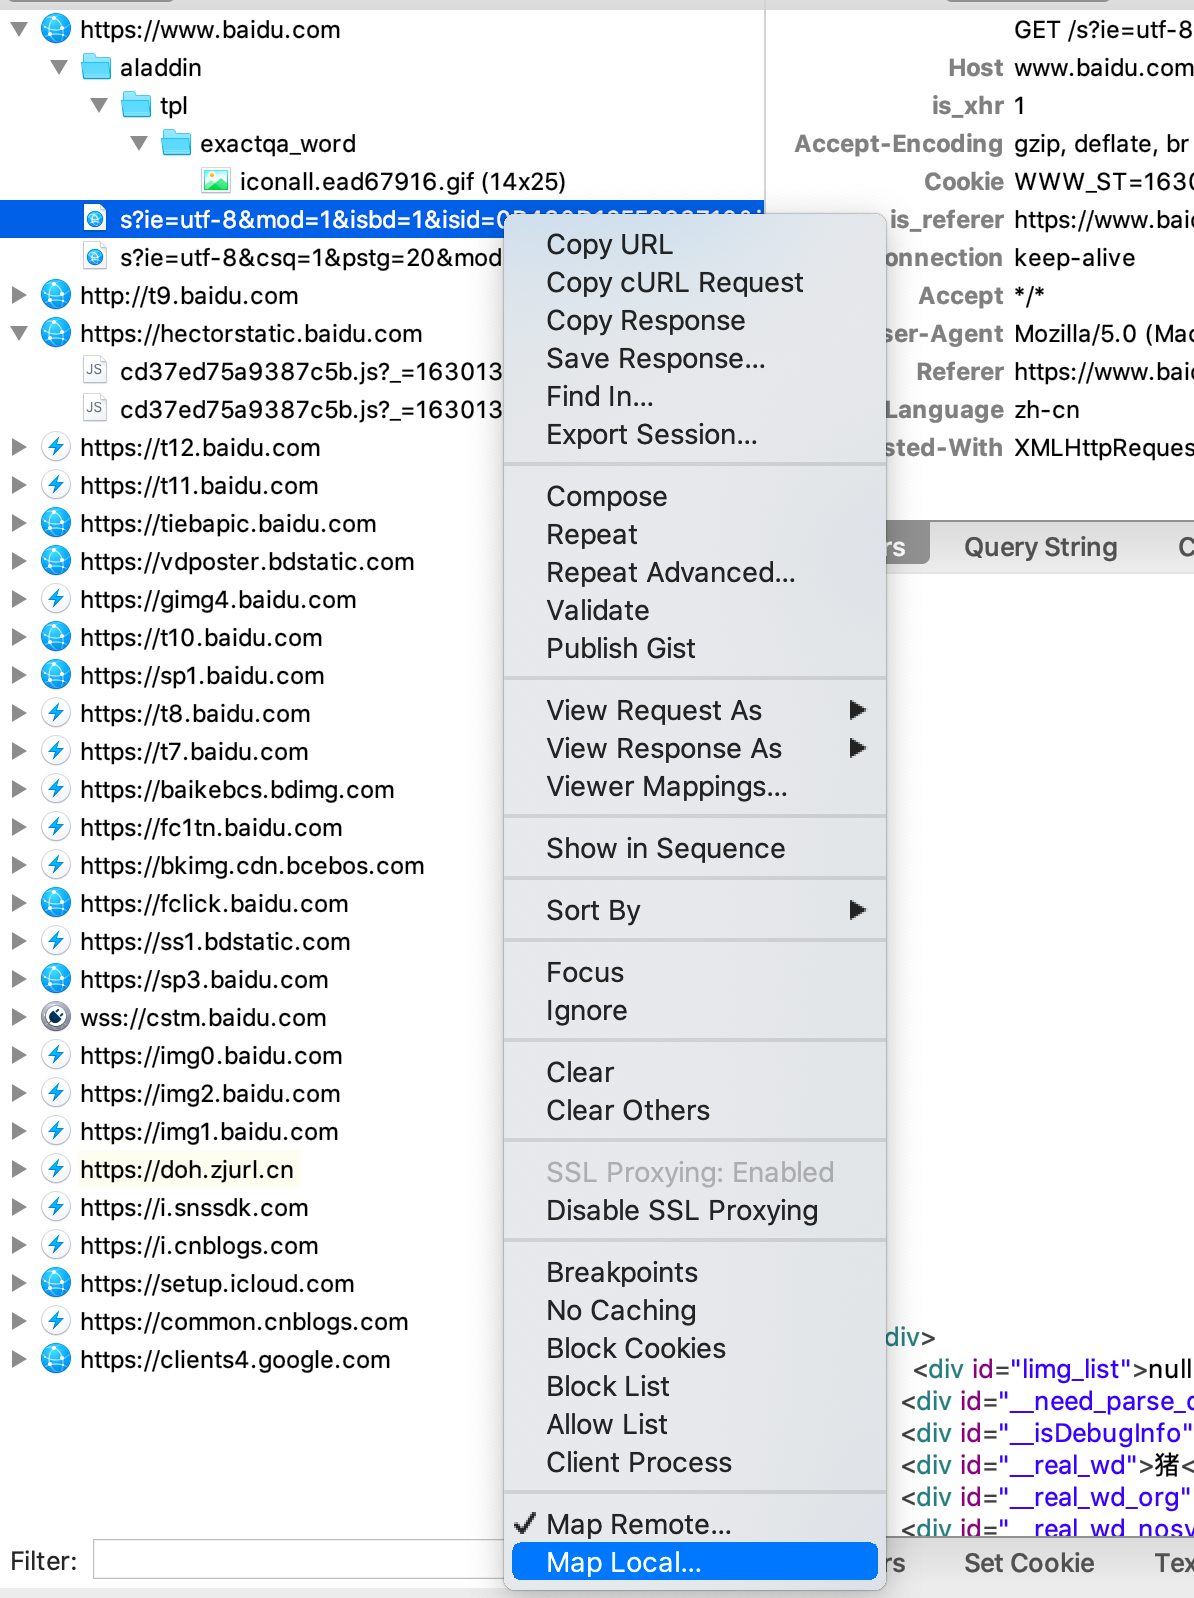Switch to the Query String tab

click(x=1040, y=547)
